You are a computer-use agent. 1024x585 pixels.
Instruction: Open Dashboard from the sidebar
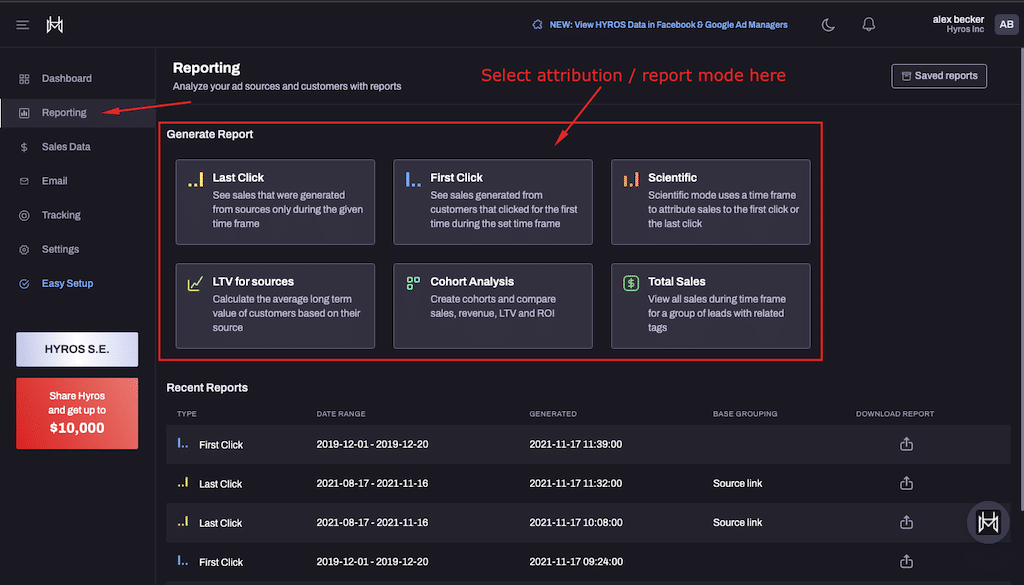(66, 78)
